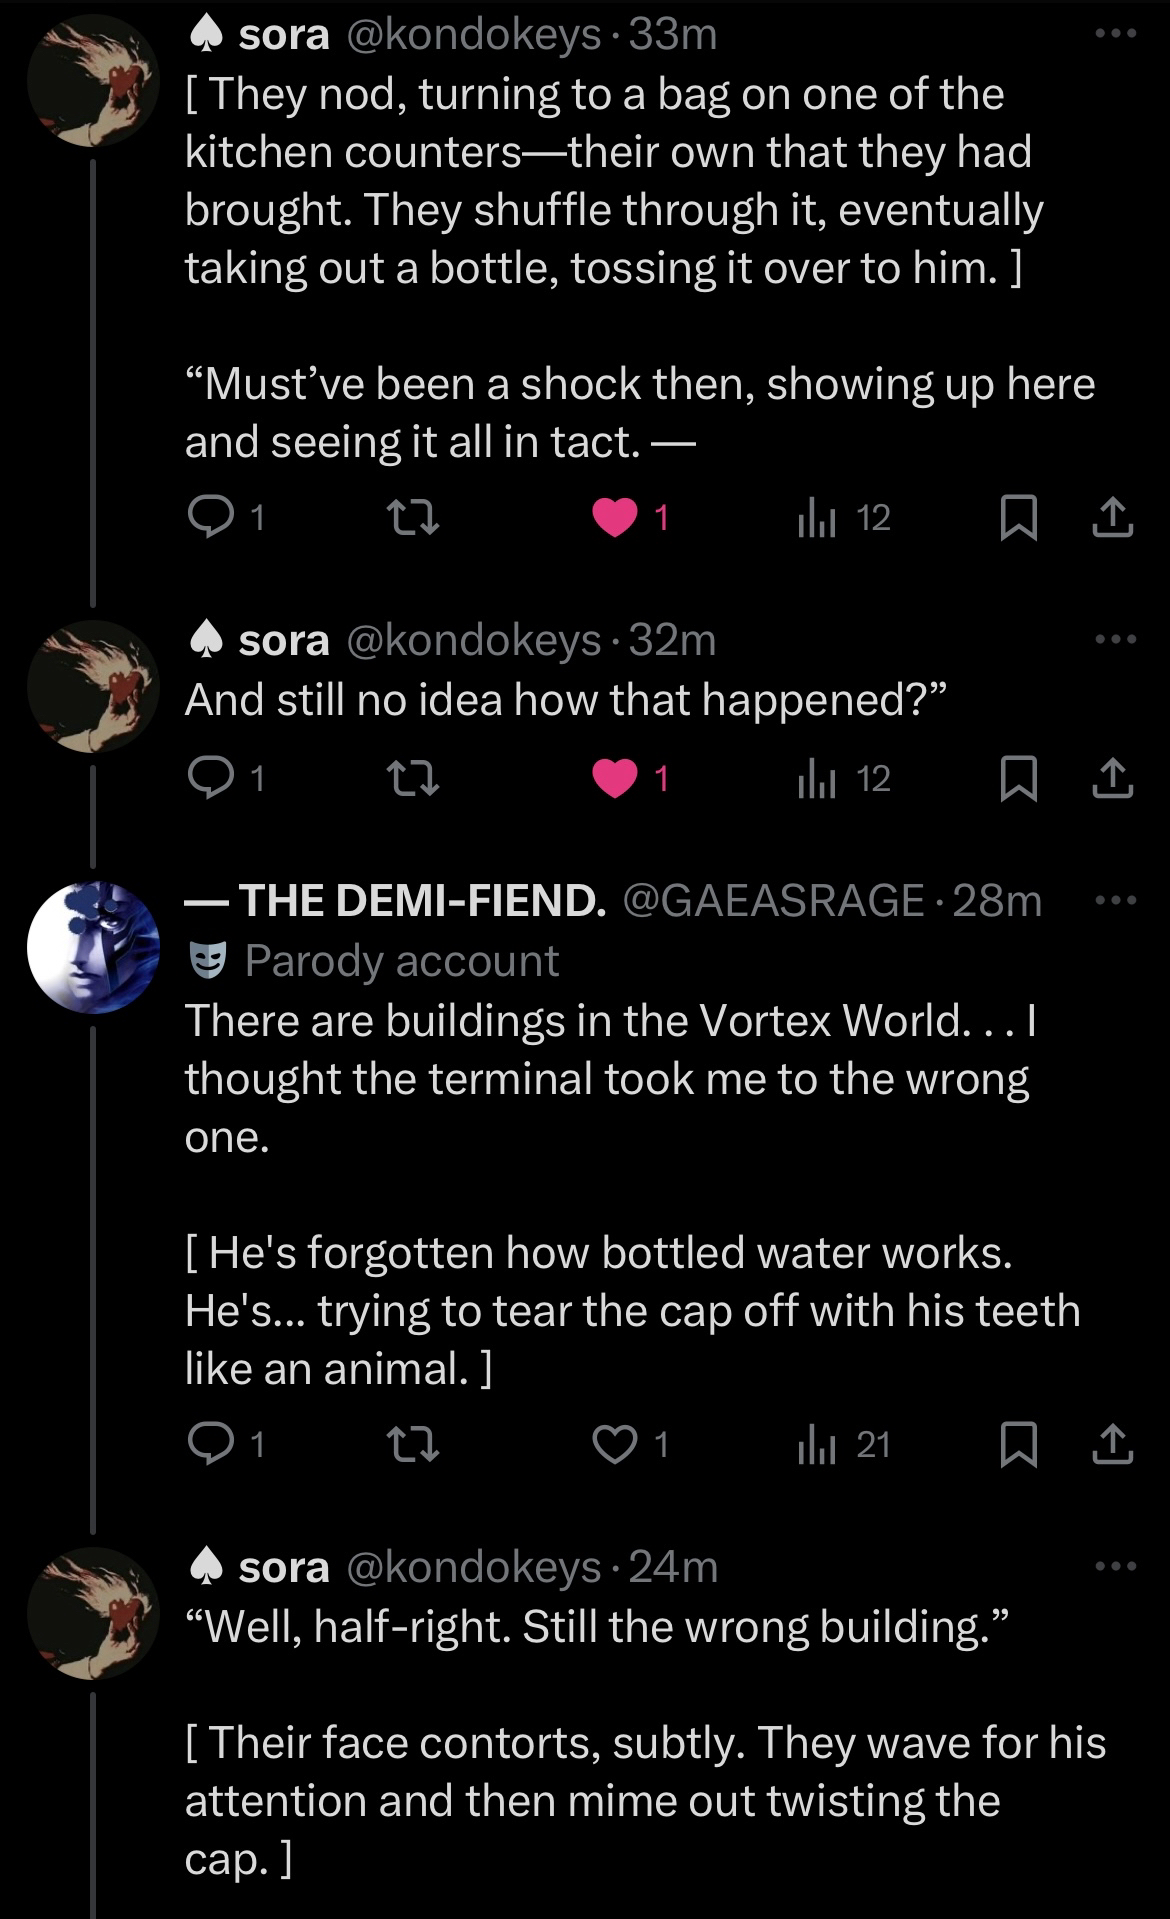
Task: Open more options on THE DEMI-FIEND's tweet
Action: pyautogui.click(x=1115, y=900)
